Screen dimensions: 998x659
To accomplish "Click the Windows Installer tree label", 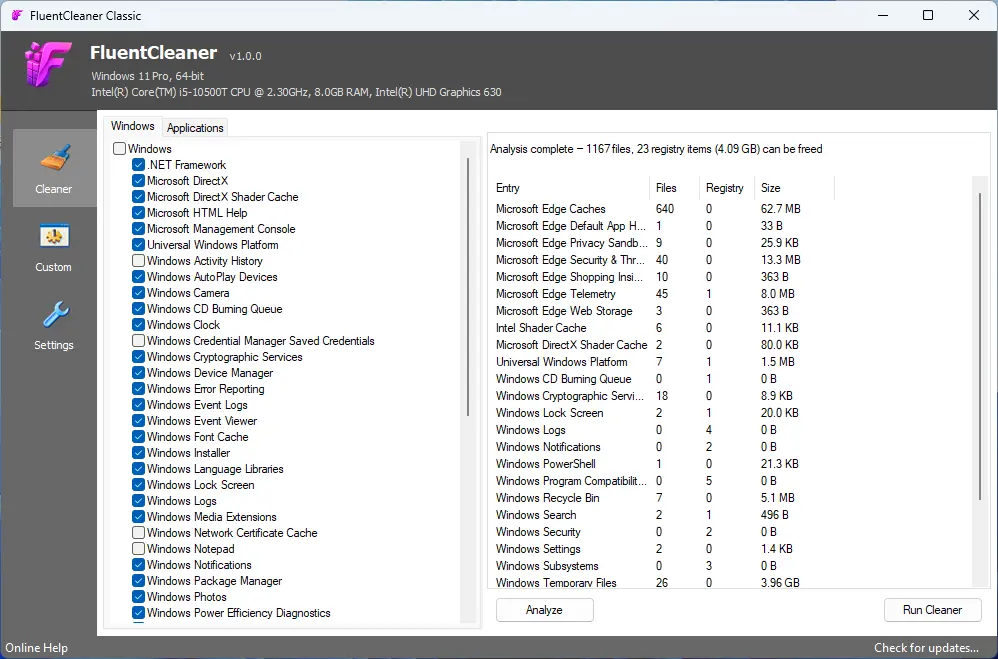I will coord(188,453).
